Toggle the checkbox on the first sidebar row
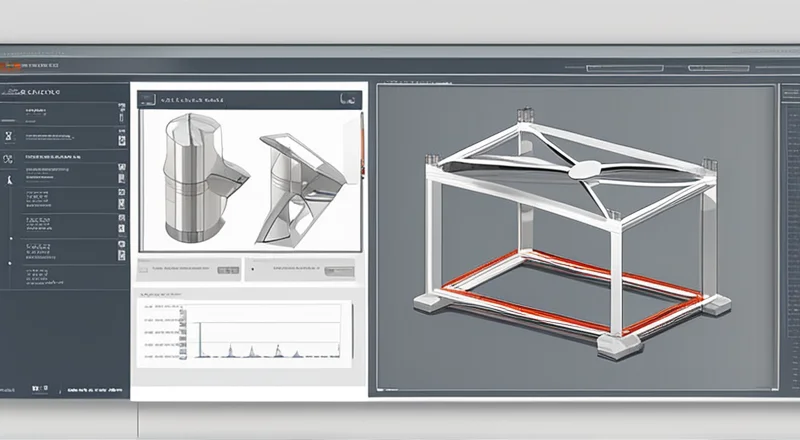 121,113
